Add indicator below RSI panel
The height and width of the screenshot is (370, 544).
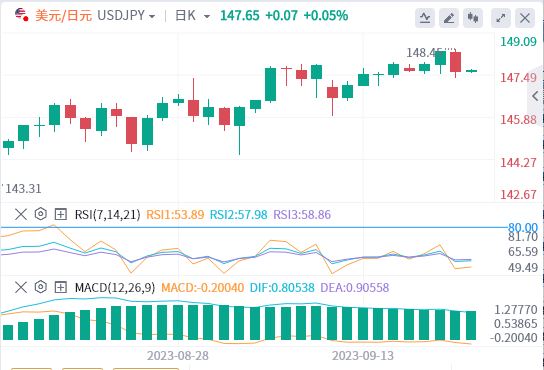[61, 214]
